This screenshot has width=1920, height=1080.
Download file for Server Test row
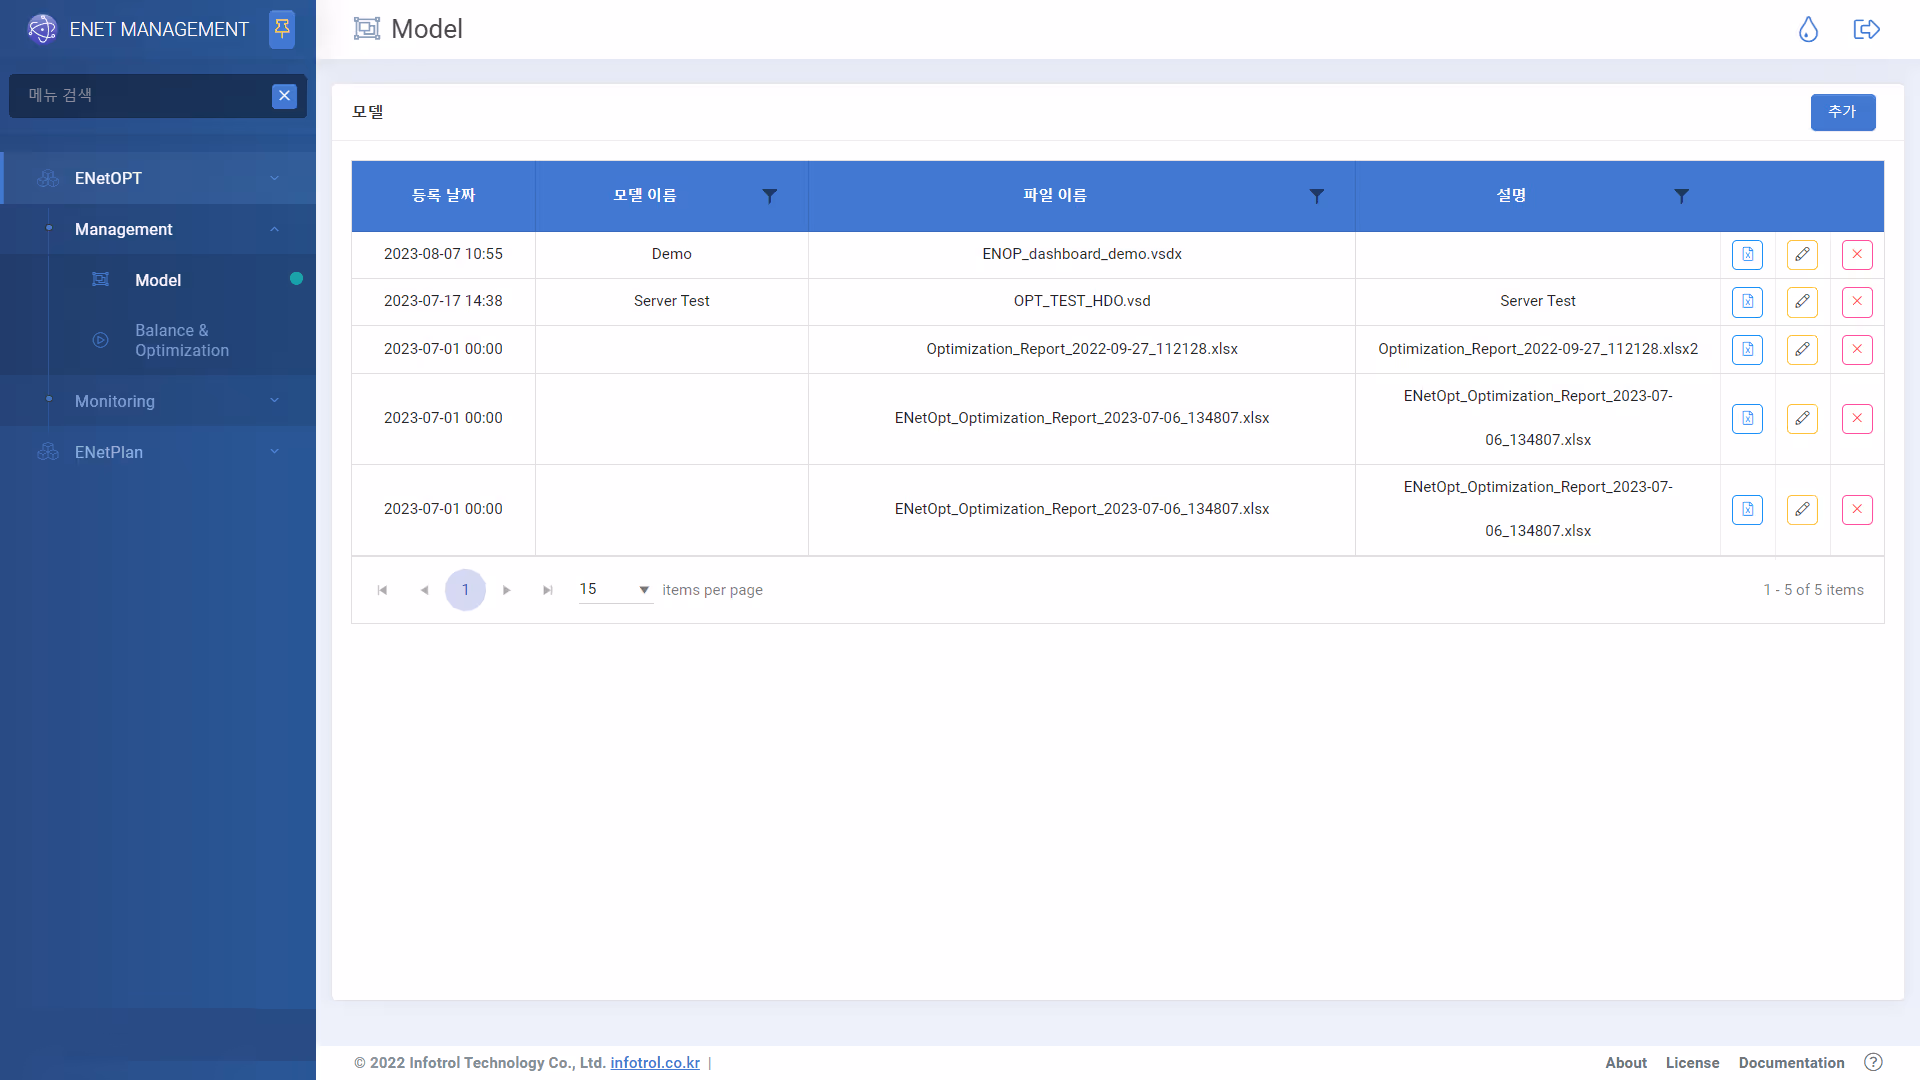tap(1747, 301)
